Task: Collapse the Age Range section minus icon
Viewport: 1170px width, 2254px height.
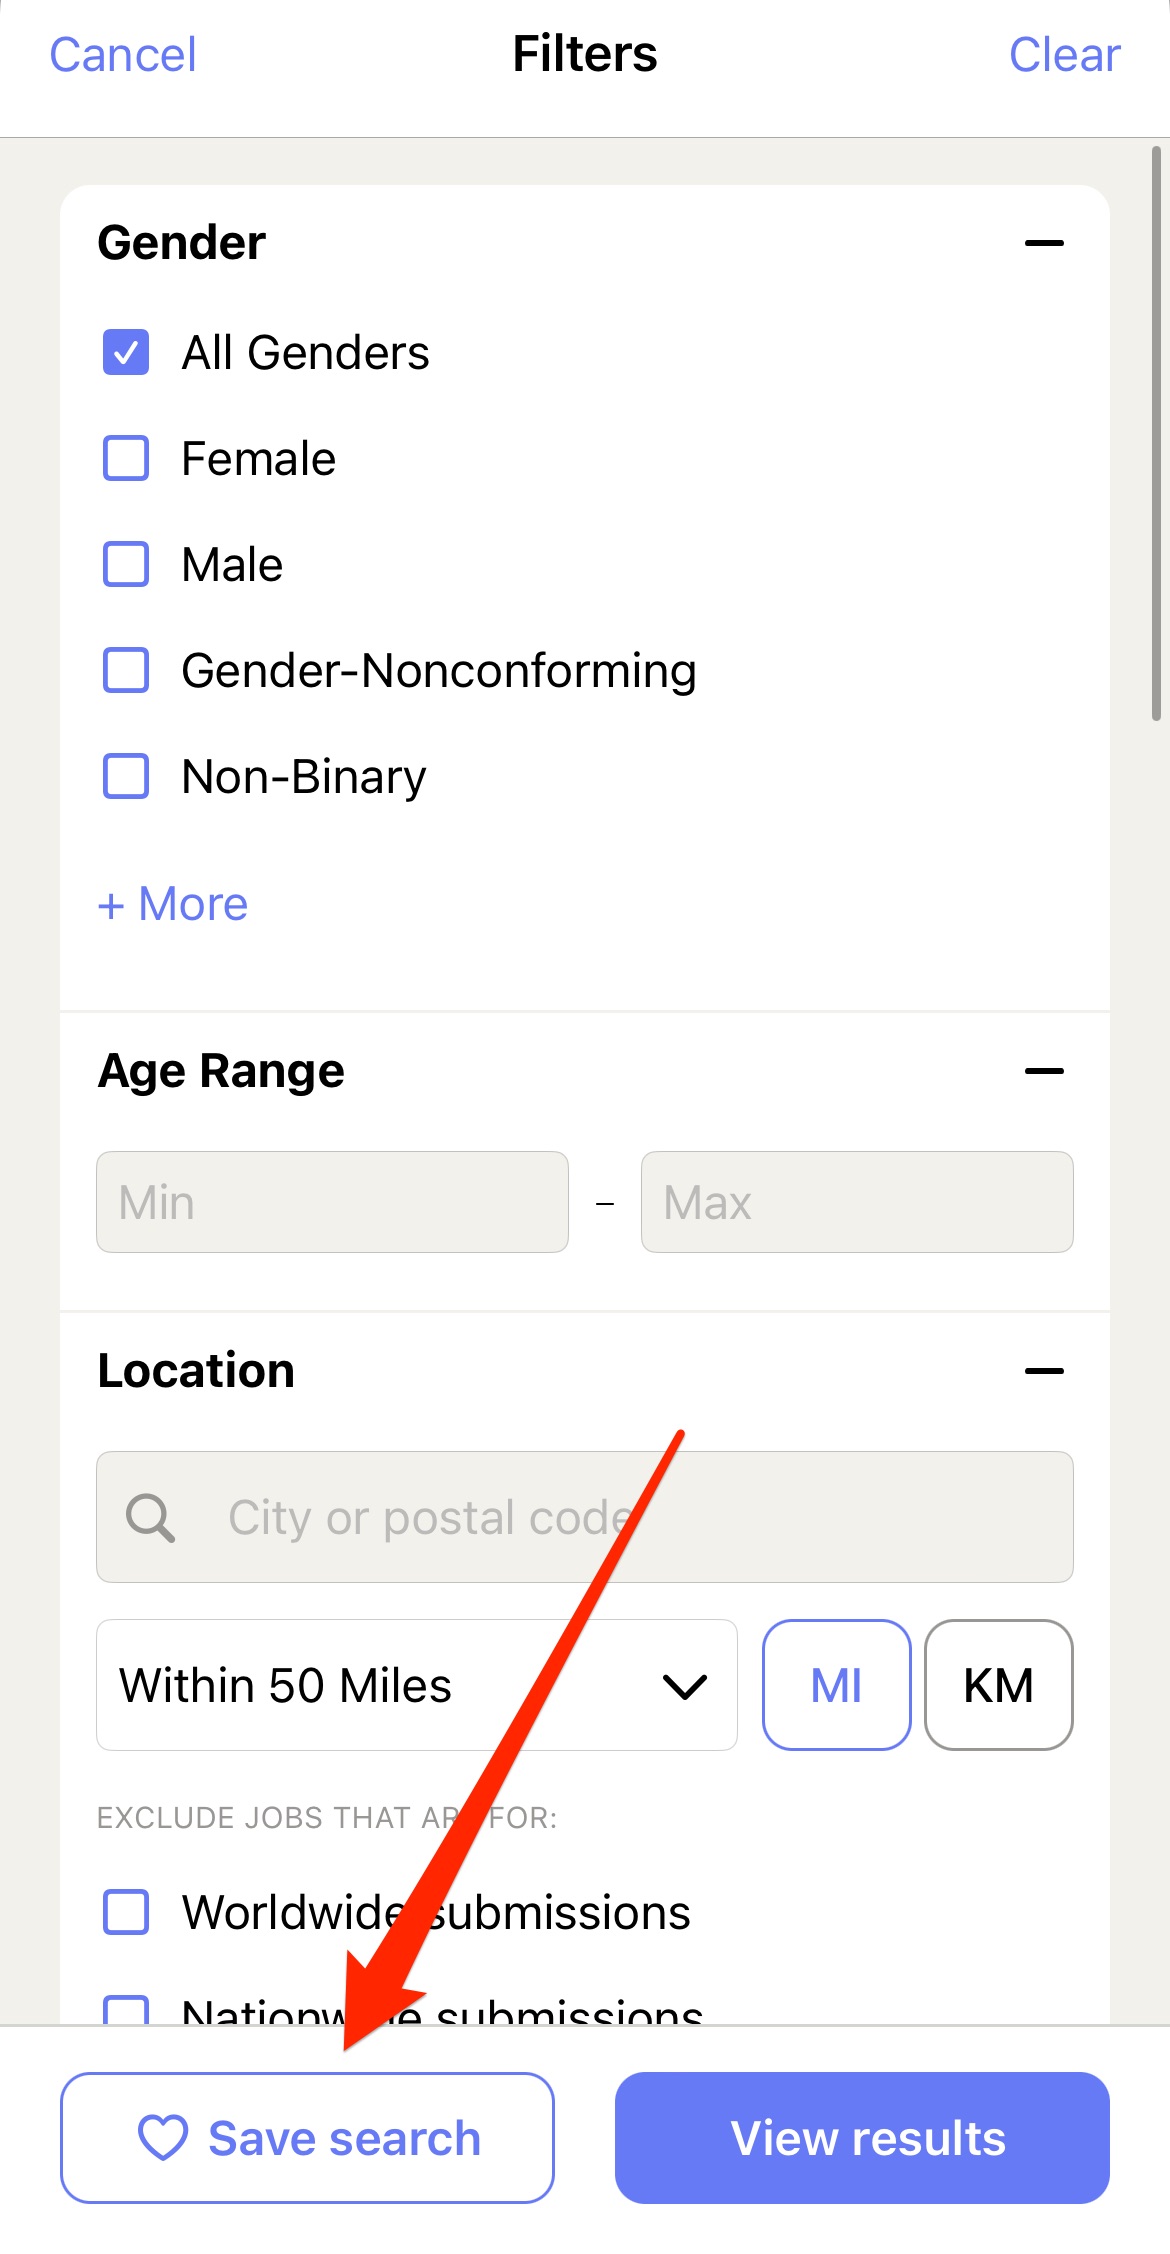Action: (x=1044, y=1071)
